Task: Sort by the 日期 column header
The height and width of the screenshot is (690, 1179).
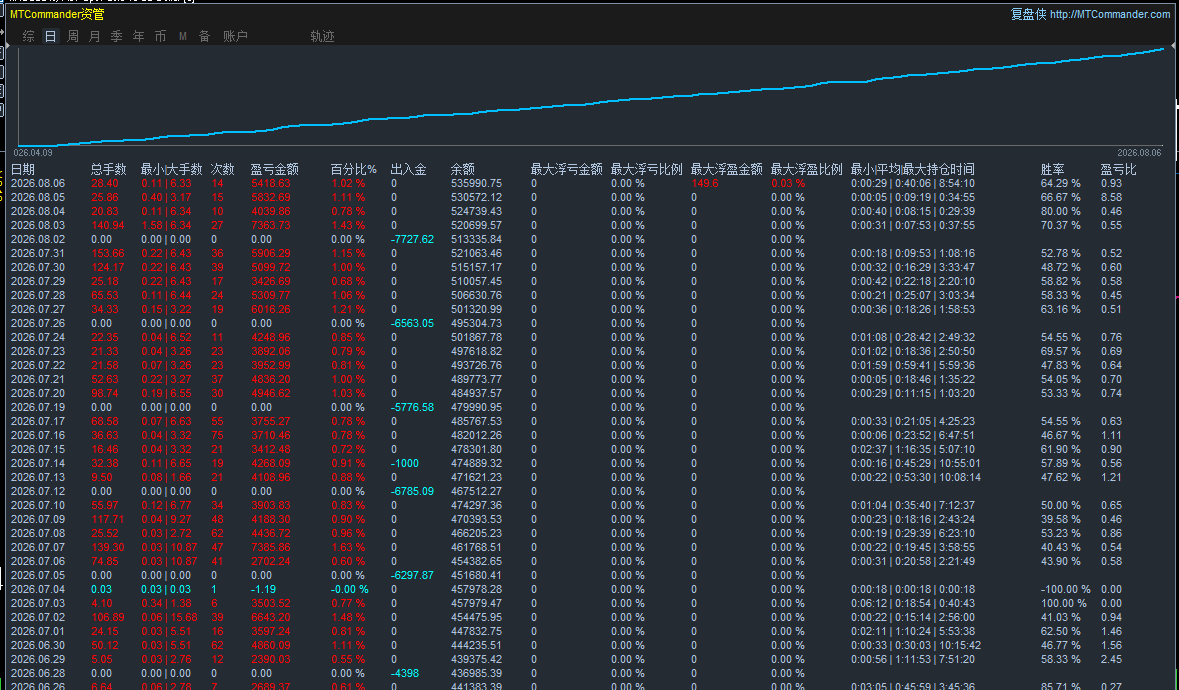Action: point(23,169)
